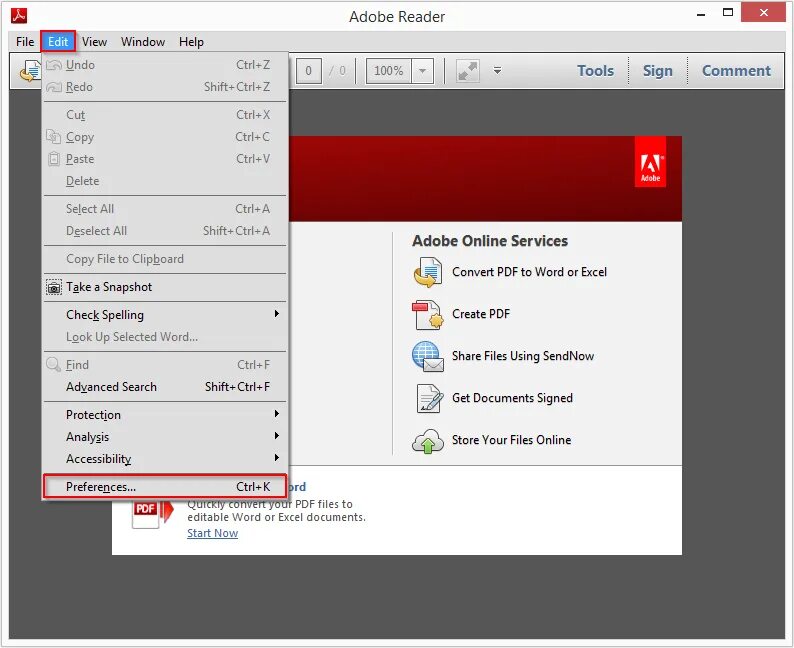Choose Advanced Search menu entry

pos(165,387)
